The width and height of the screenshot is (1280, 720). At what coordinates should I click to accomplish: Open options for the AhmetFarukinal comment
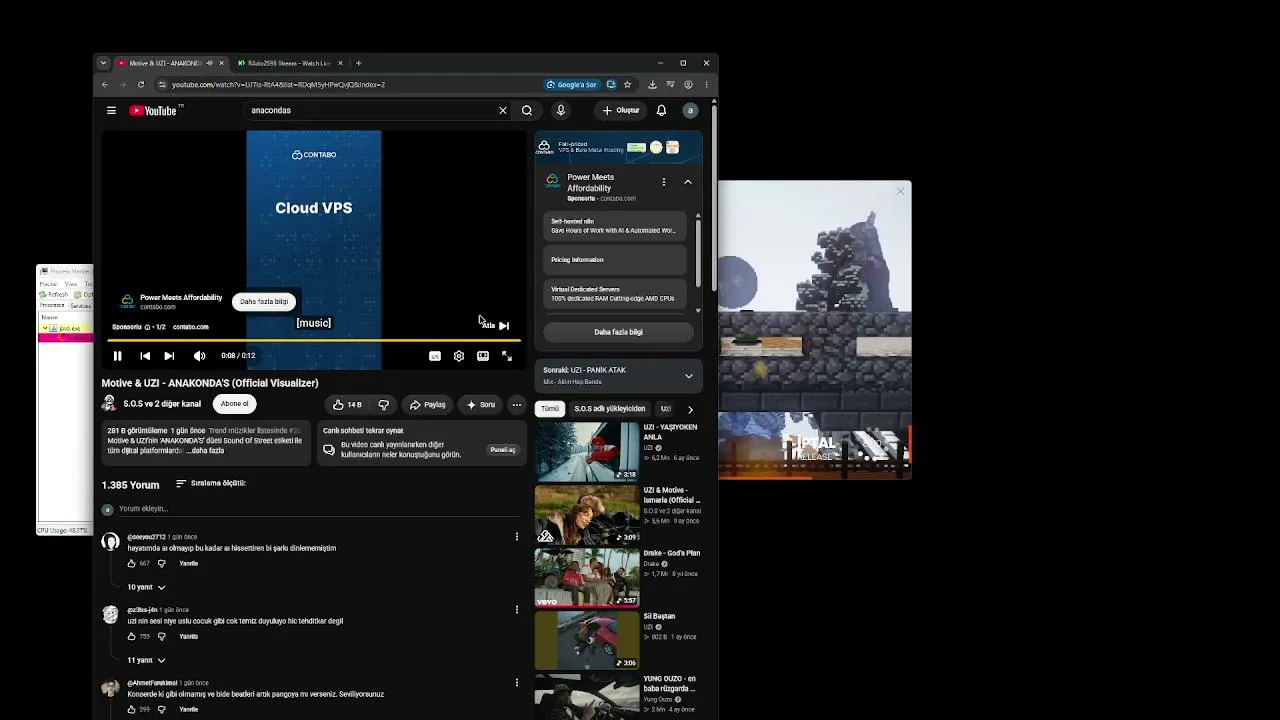coord(517,683)
